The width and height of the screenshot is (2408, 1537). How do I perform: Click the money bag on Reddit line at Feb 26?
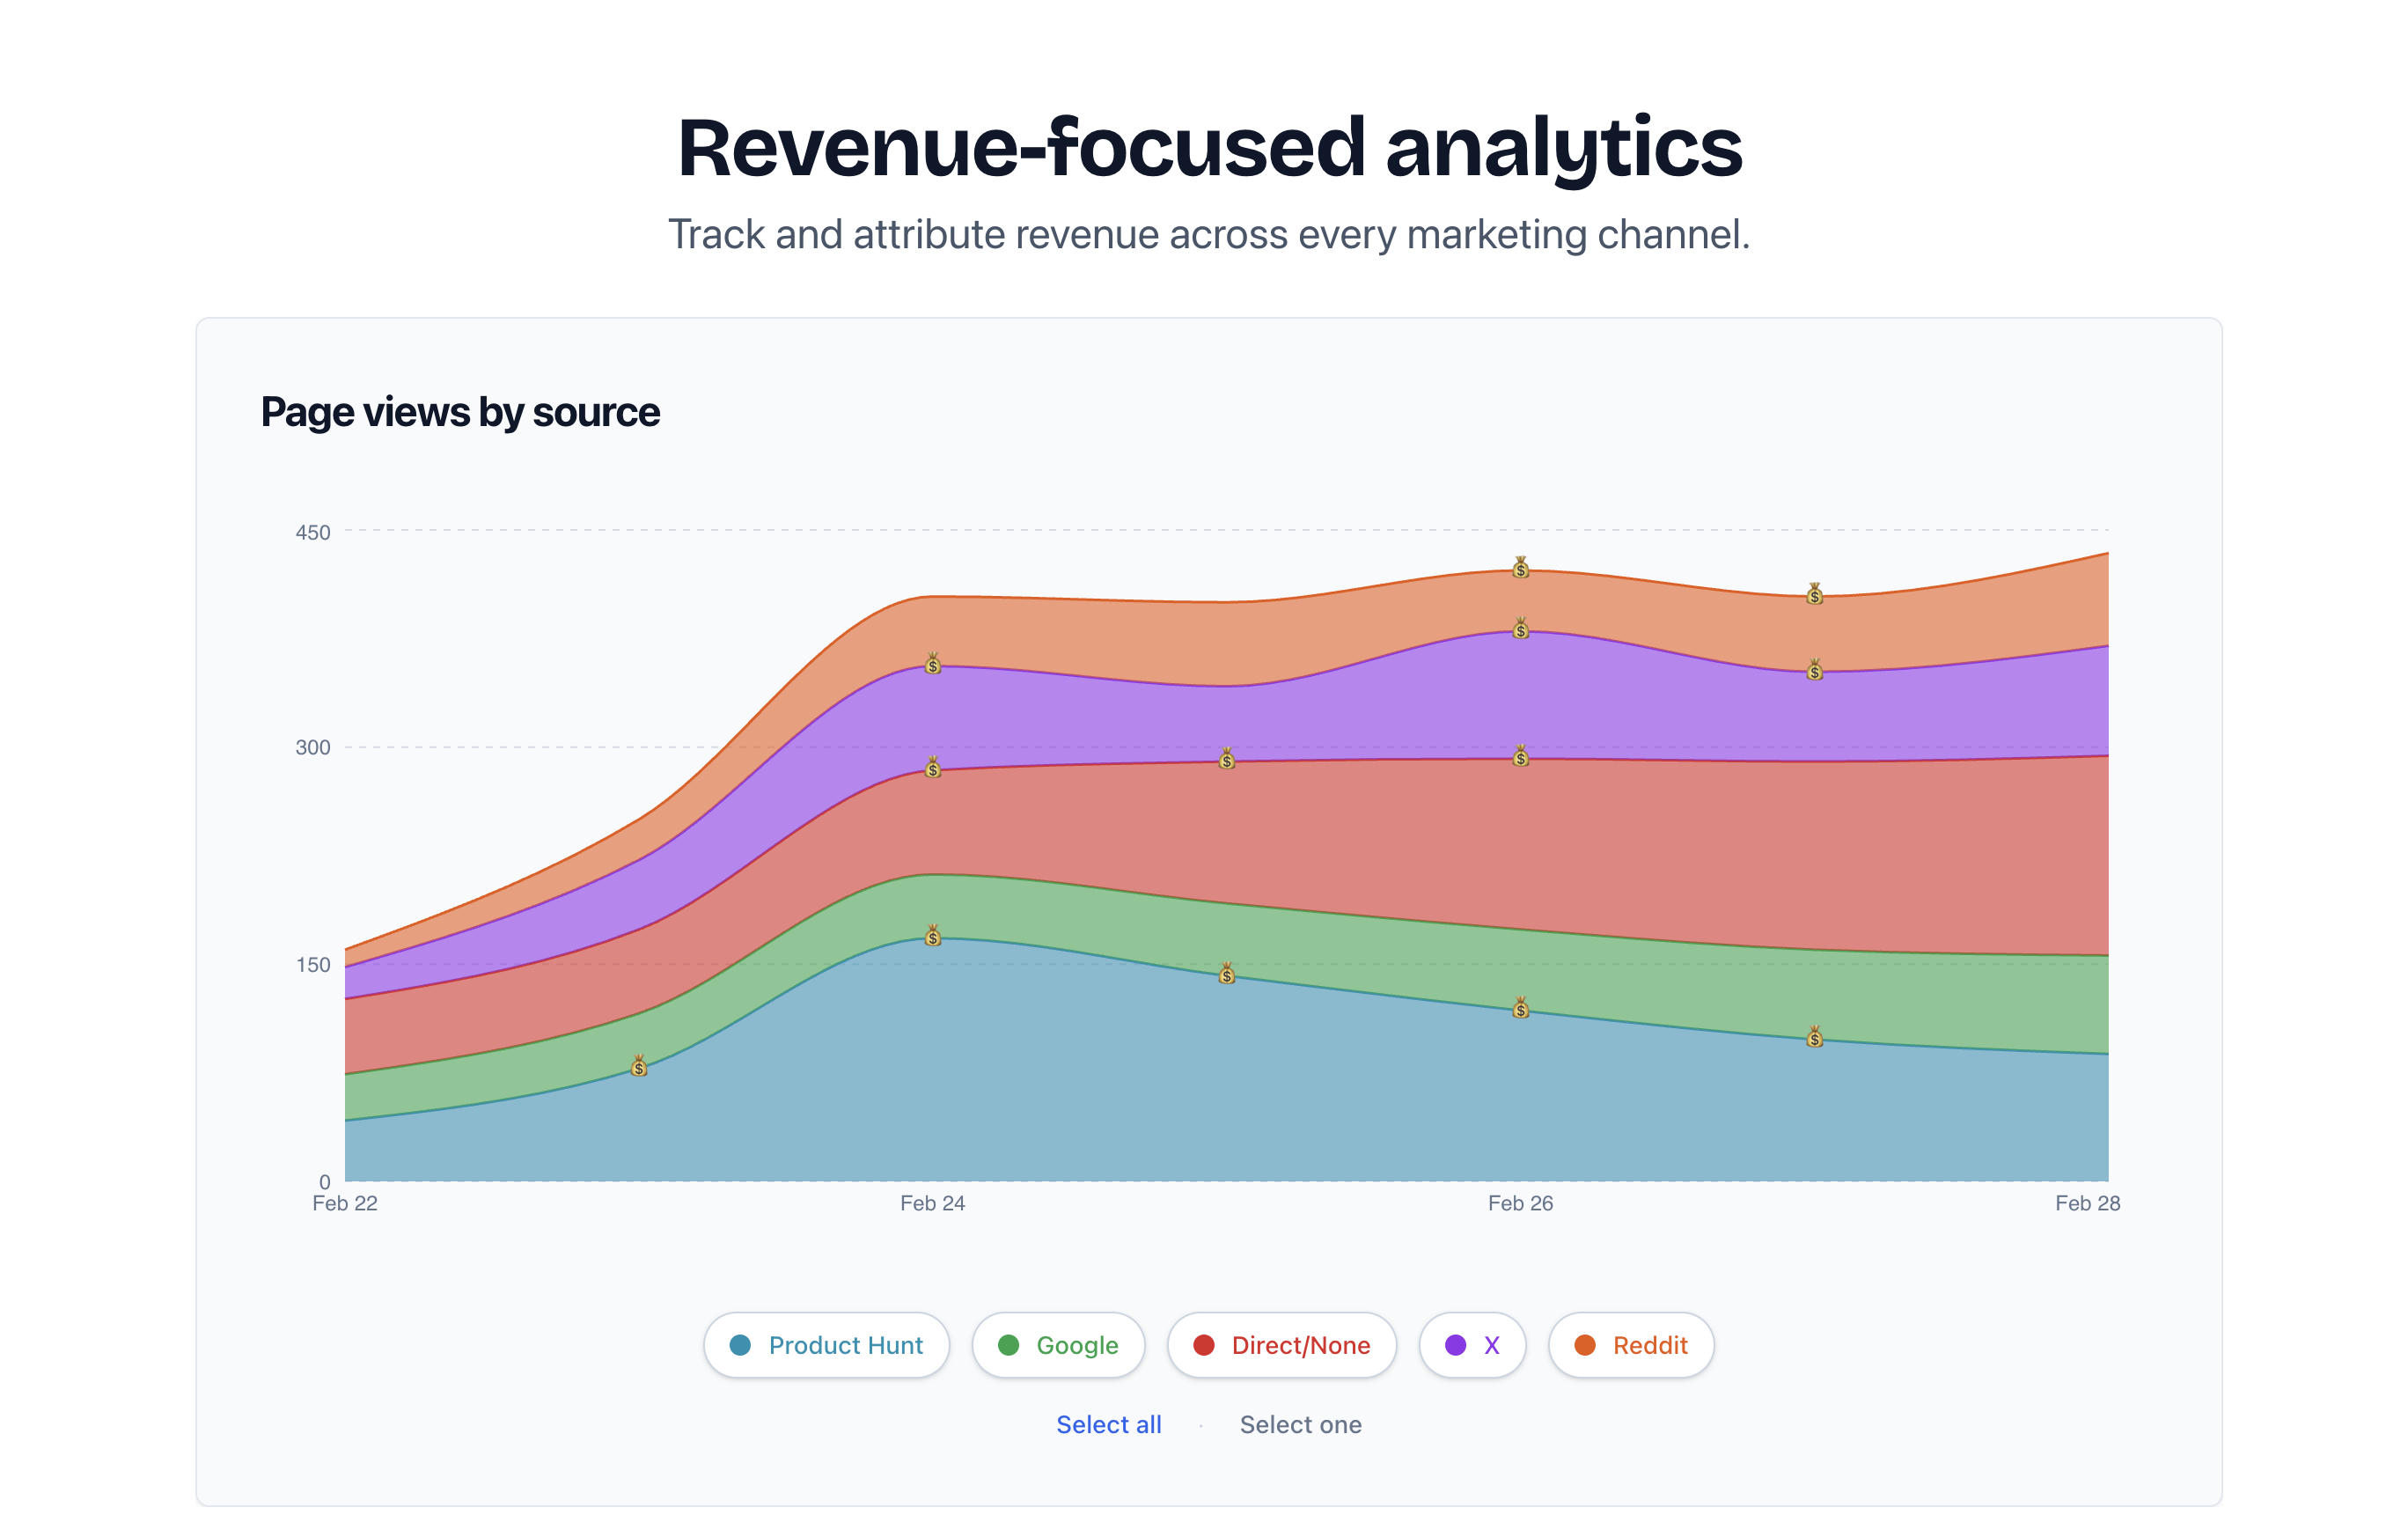(1520, 570)
